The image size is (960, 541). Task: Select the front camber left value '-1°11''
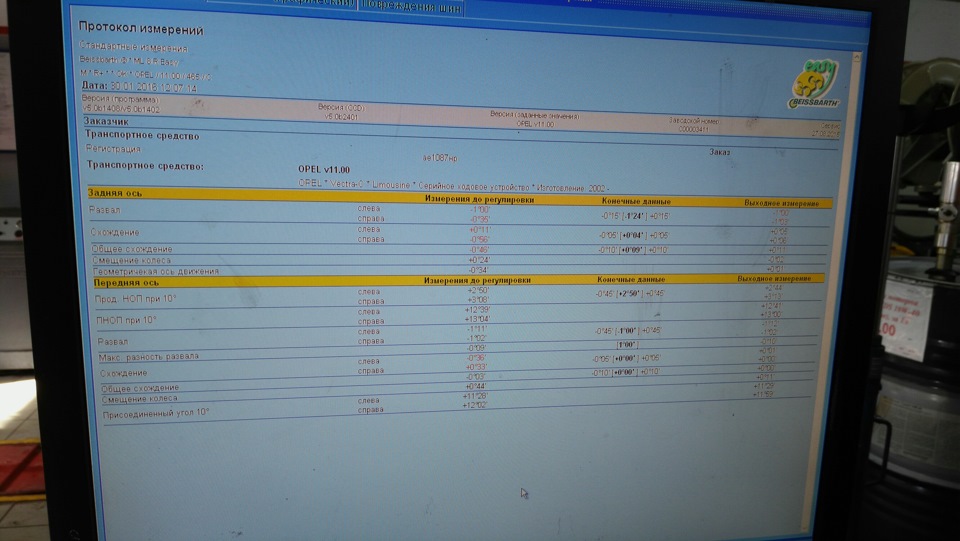tap(477, 329)
